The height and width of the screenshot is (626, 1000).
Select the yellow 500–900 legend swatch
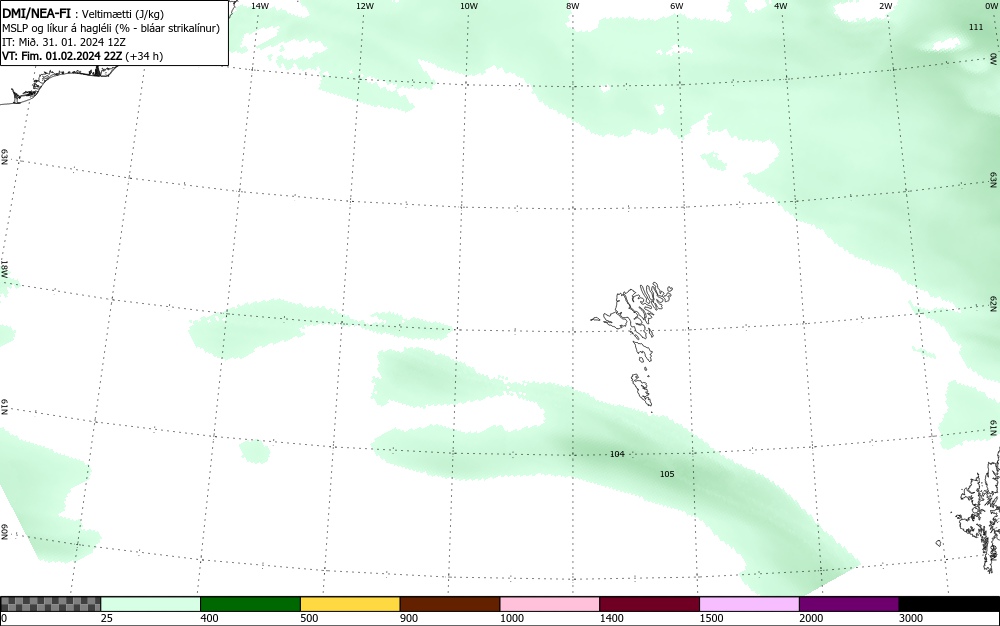click(350, 604)
